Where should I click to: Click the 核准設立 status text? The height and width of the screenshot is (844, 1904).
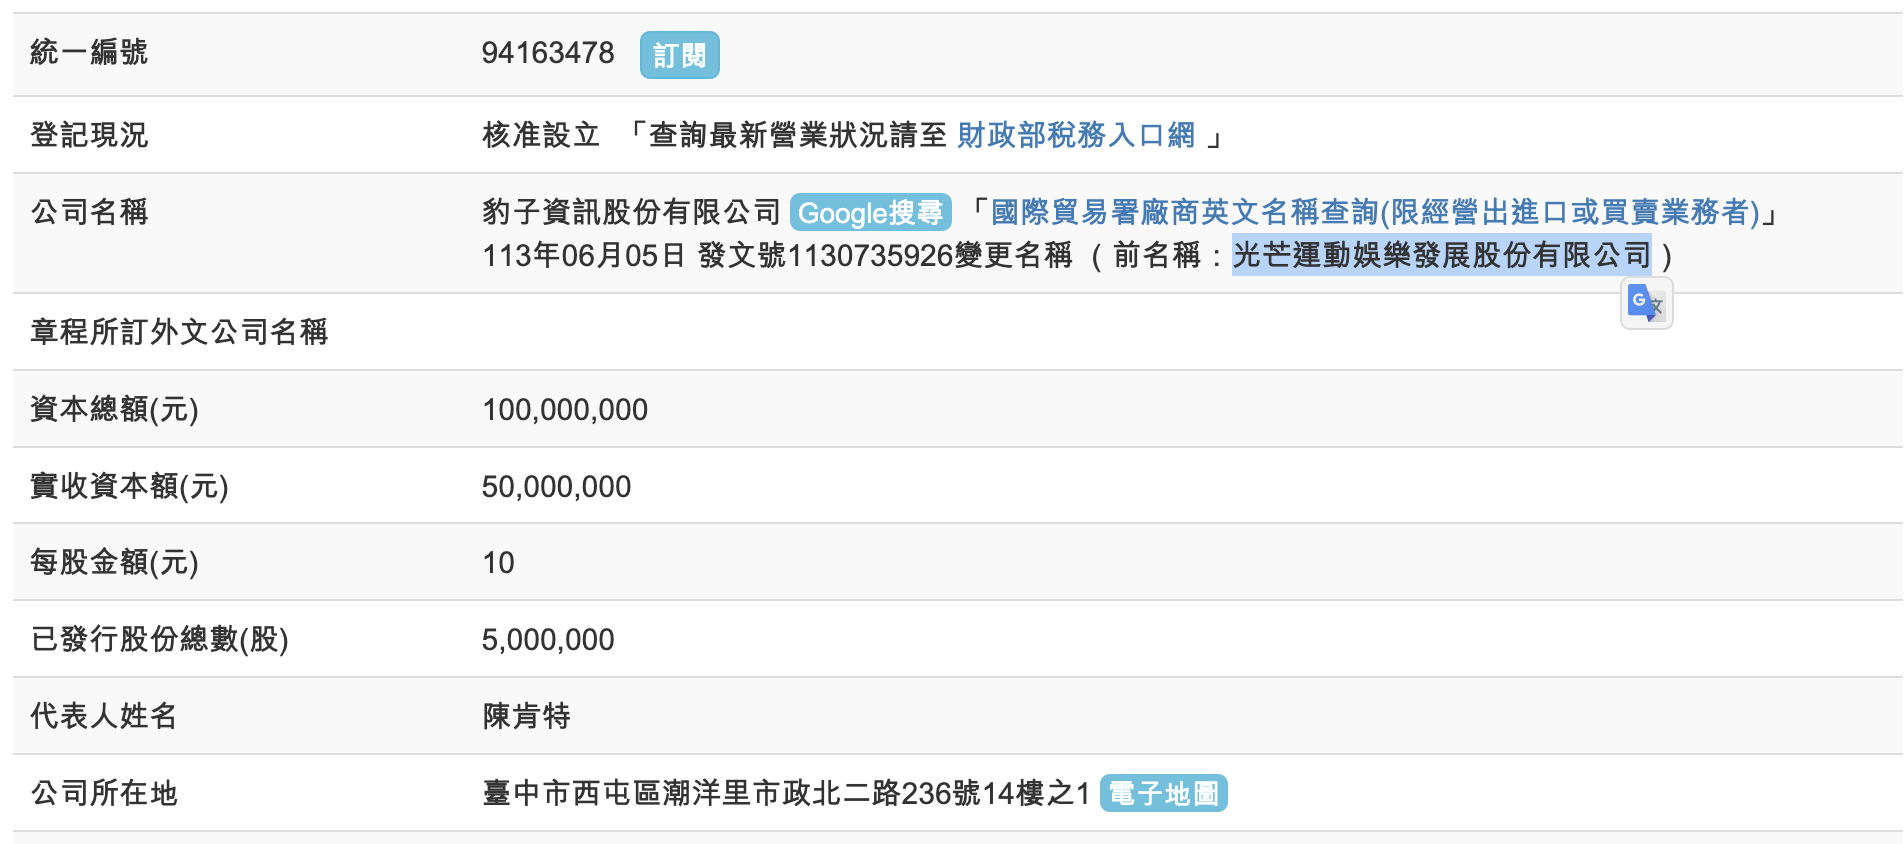click(541, 135)
